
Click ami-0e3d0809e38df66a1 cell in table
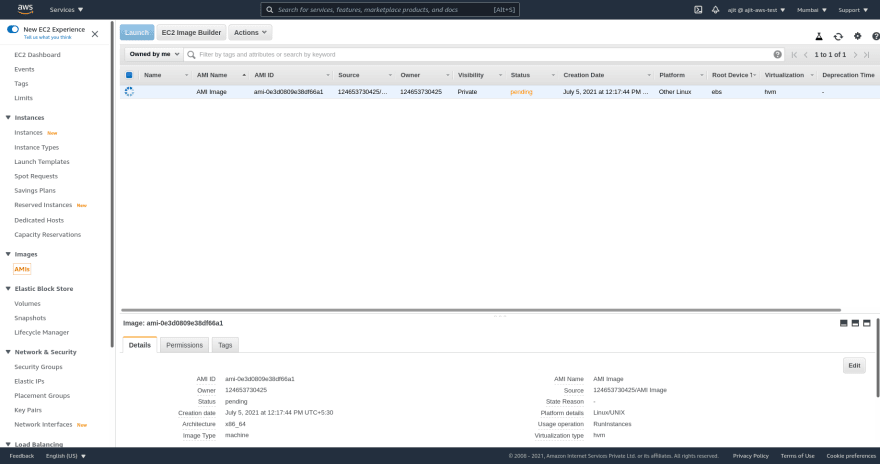(288, 92)
